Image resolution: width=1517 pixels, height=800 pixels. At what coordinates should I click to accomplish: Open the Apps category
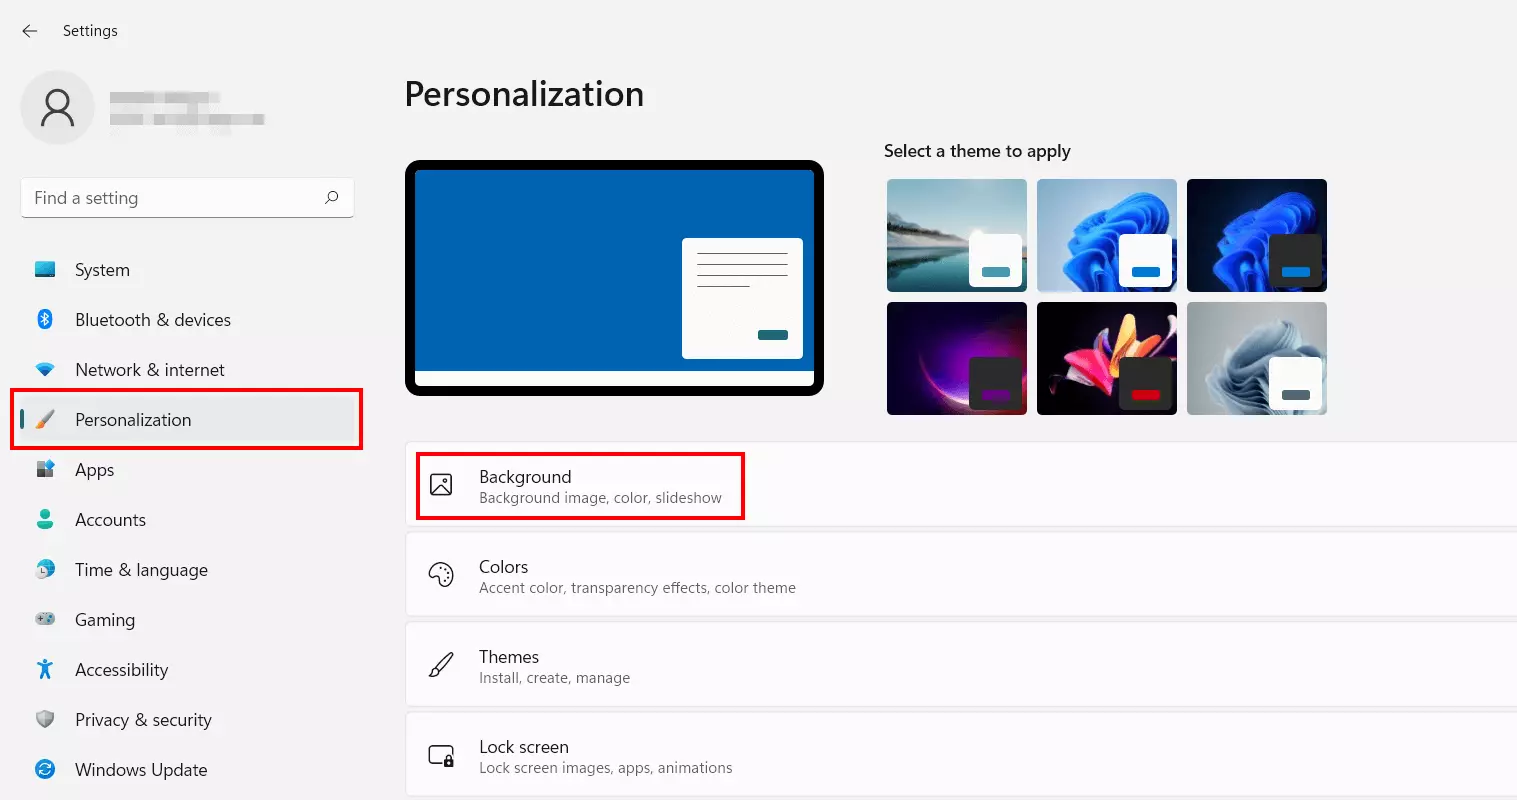187,470
